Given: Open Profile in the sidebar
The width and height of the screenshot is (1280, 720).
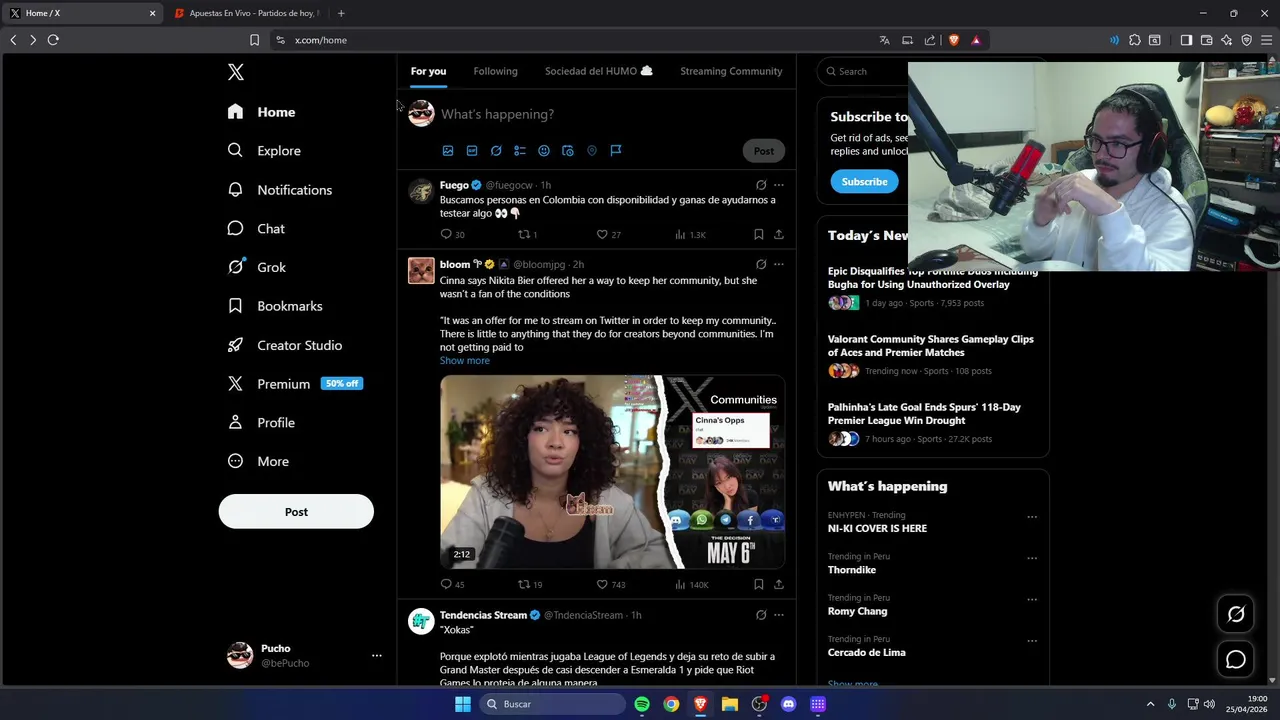Looking at the screenshot, I should click(260, 423).
